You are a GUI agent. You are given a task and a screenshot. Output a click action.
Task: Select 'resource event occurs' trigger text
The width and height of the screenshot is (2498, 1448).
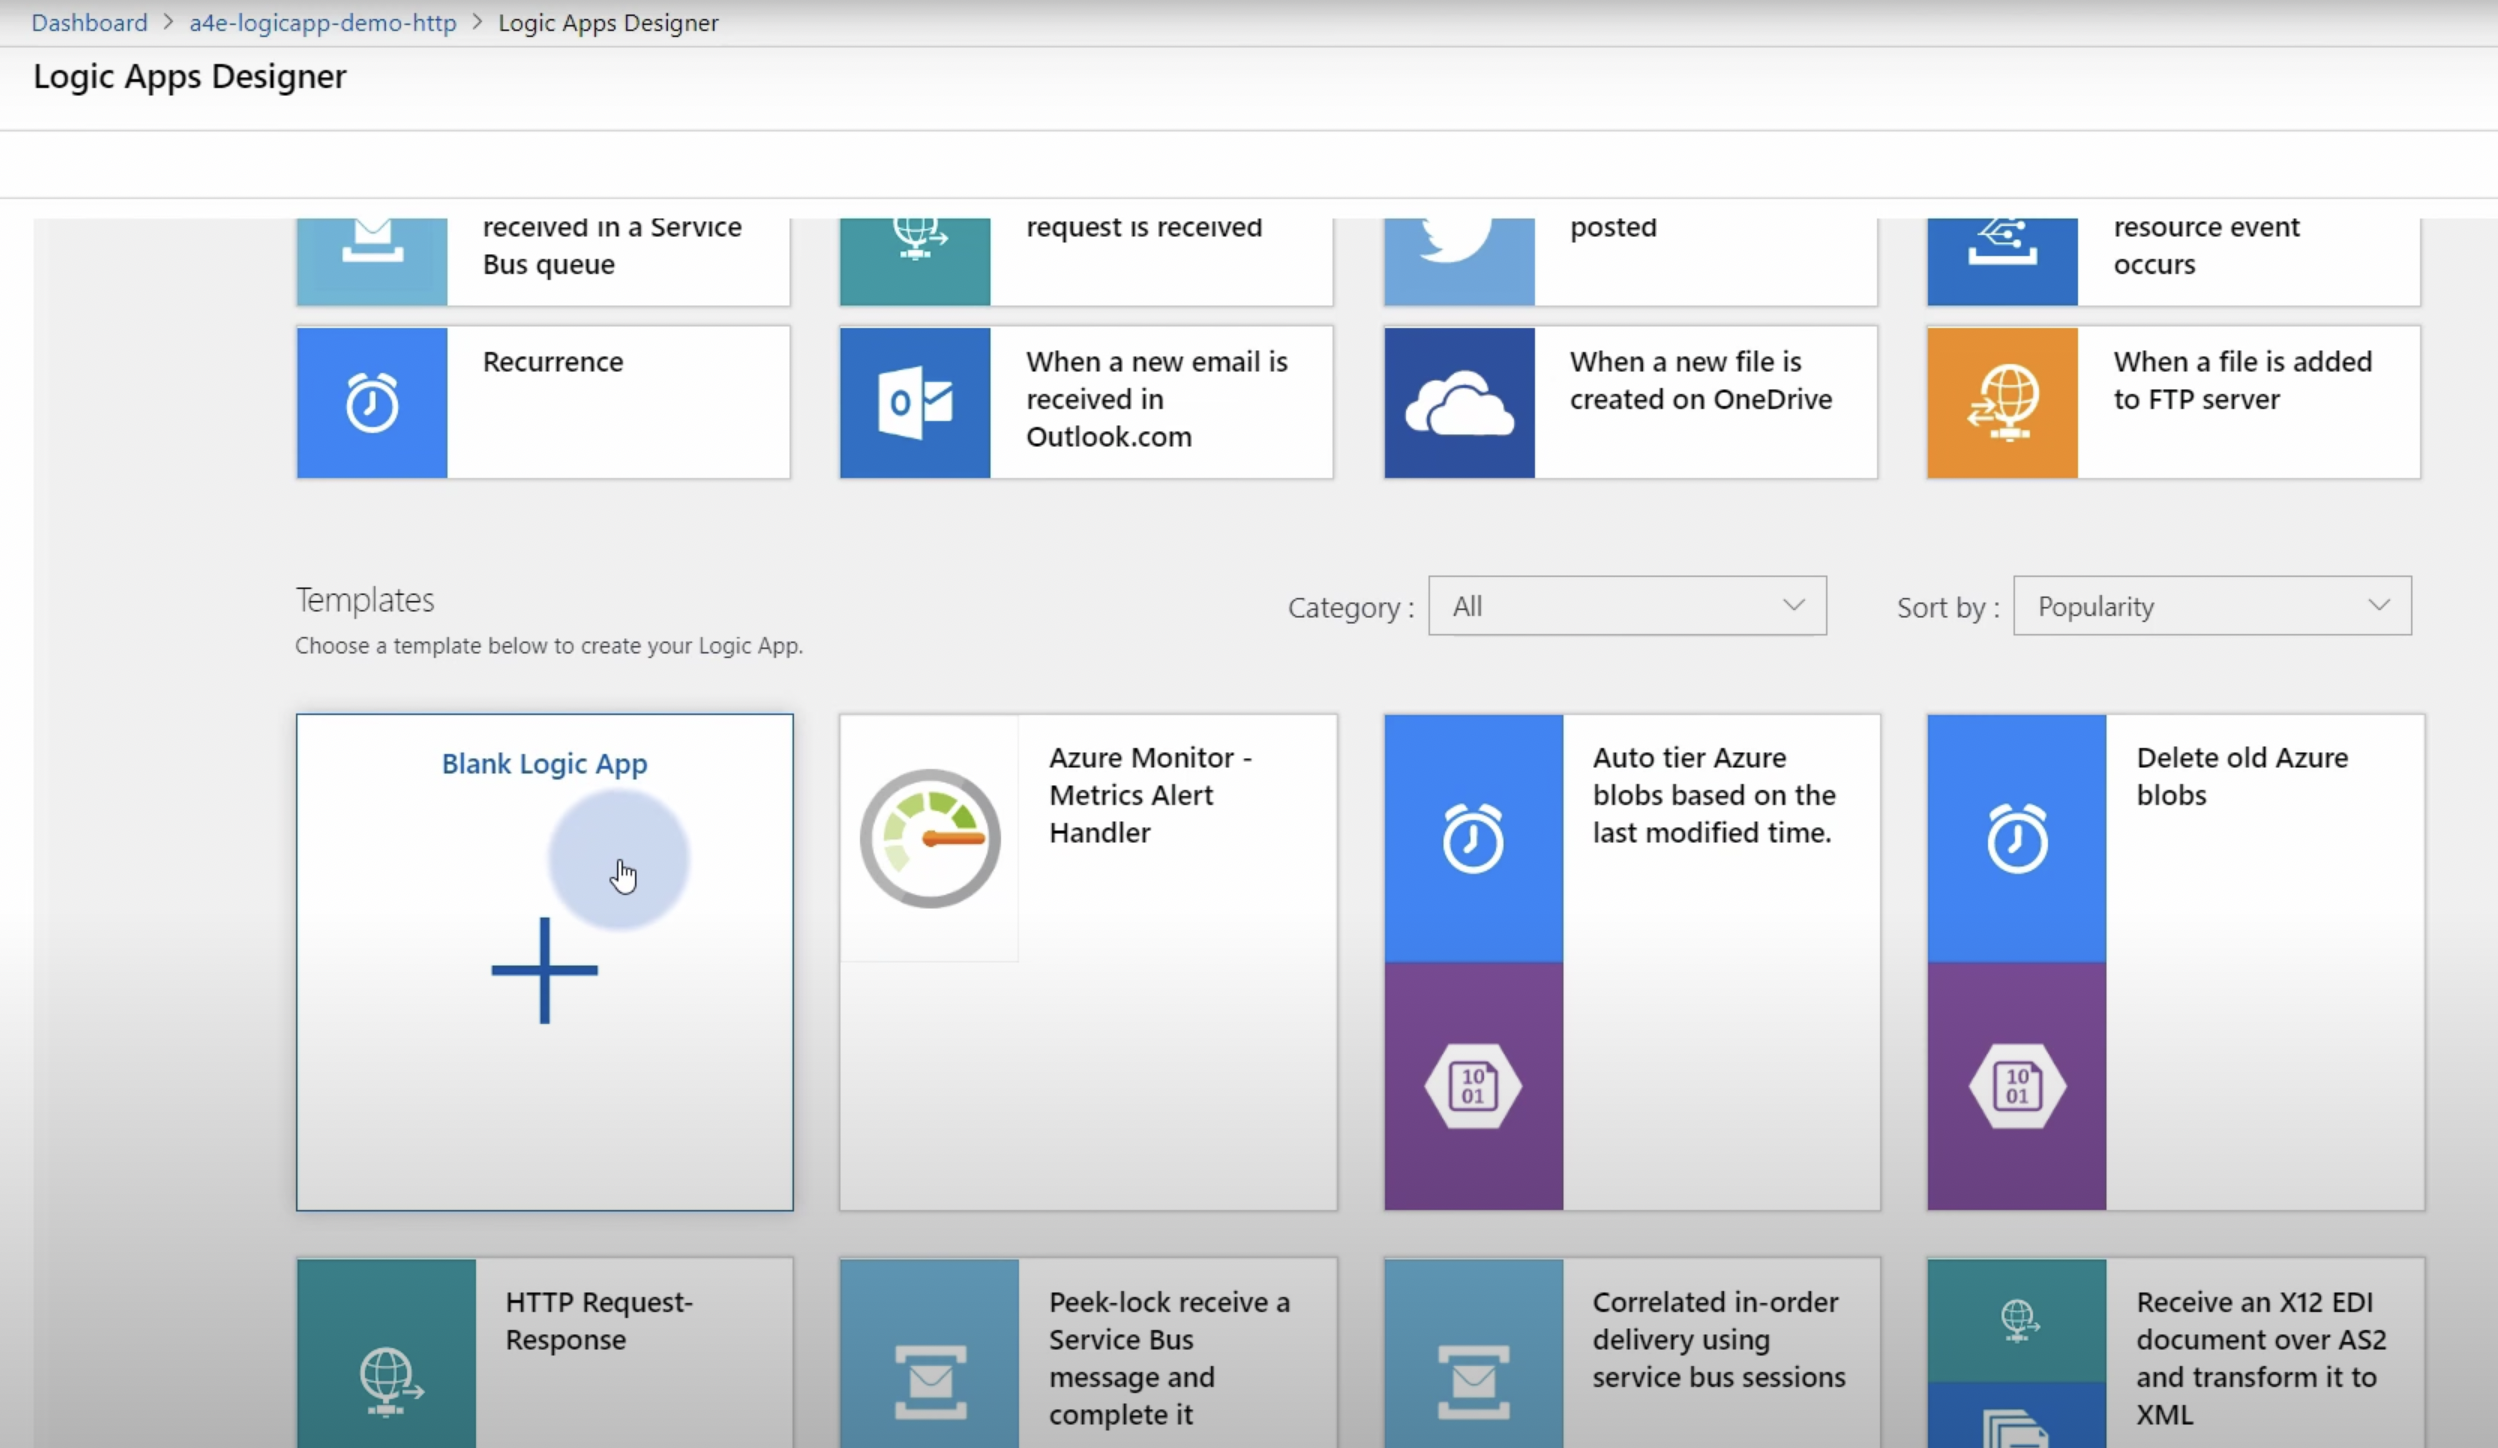[x=2206, y=246]
